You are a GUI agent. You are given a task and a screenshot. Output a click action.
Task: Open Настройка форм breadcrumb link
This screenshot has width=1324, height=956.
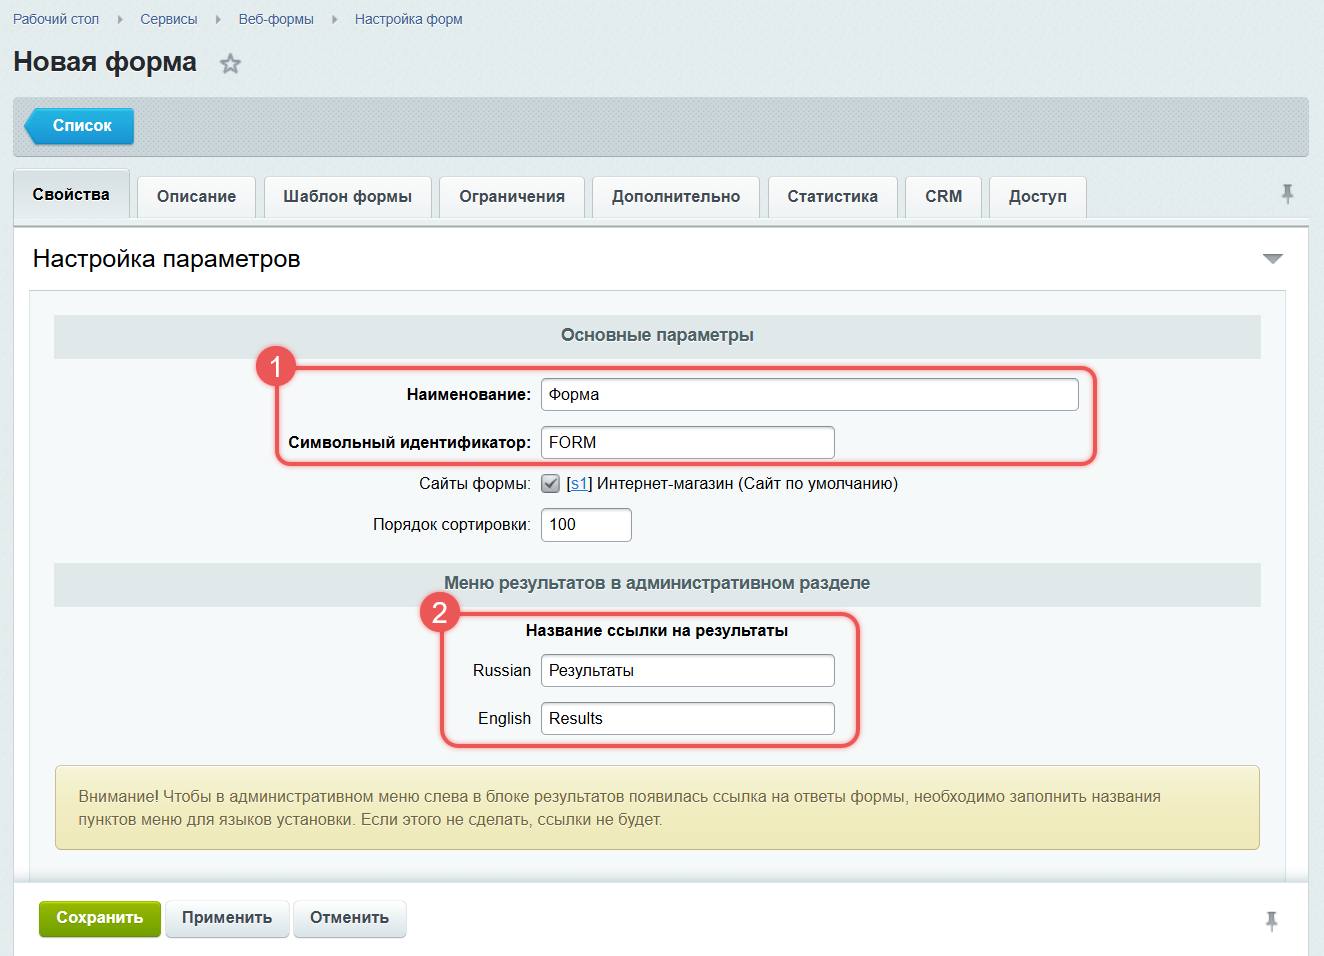click(x=408, y=19)
